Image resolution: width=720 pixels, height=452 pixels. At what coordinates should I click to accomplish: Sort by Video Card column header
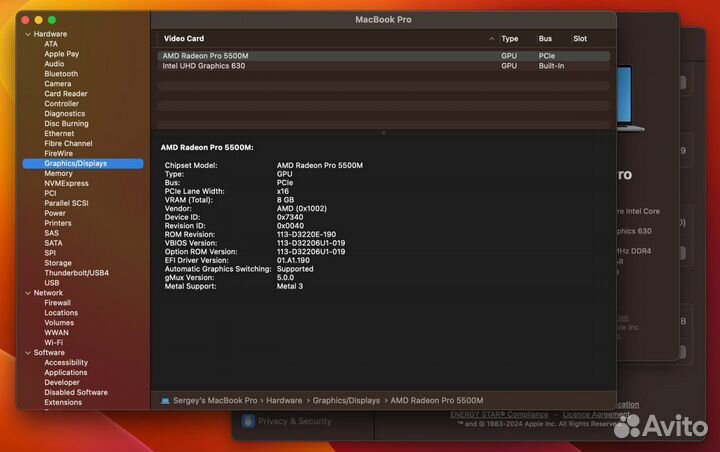184,39
